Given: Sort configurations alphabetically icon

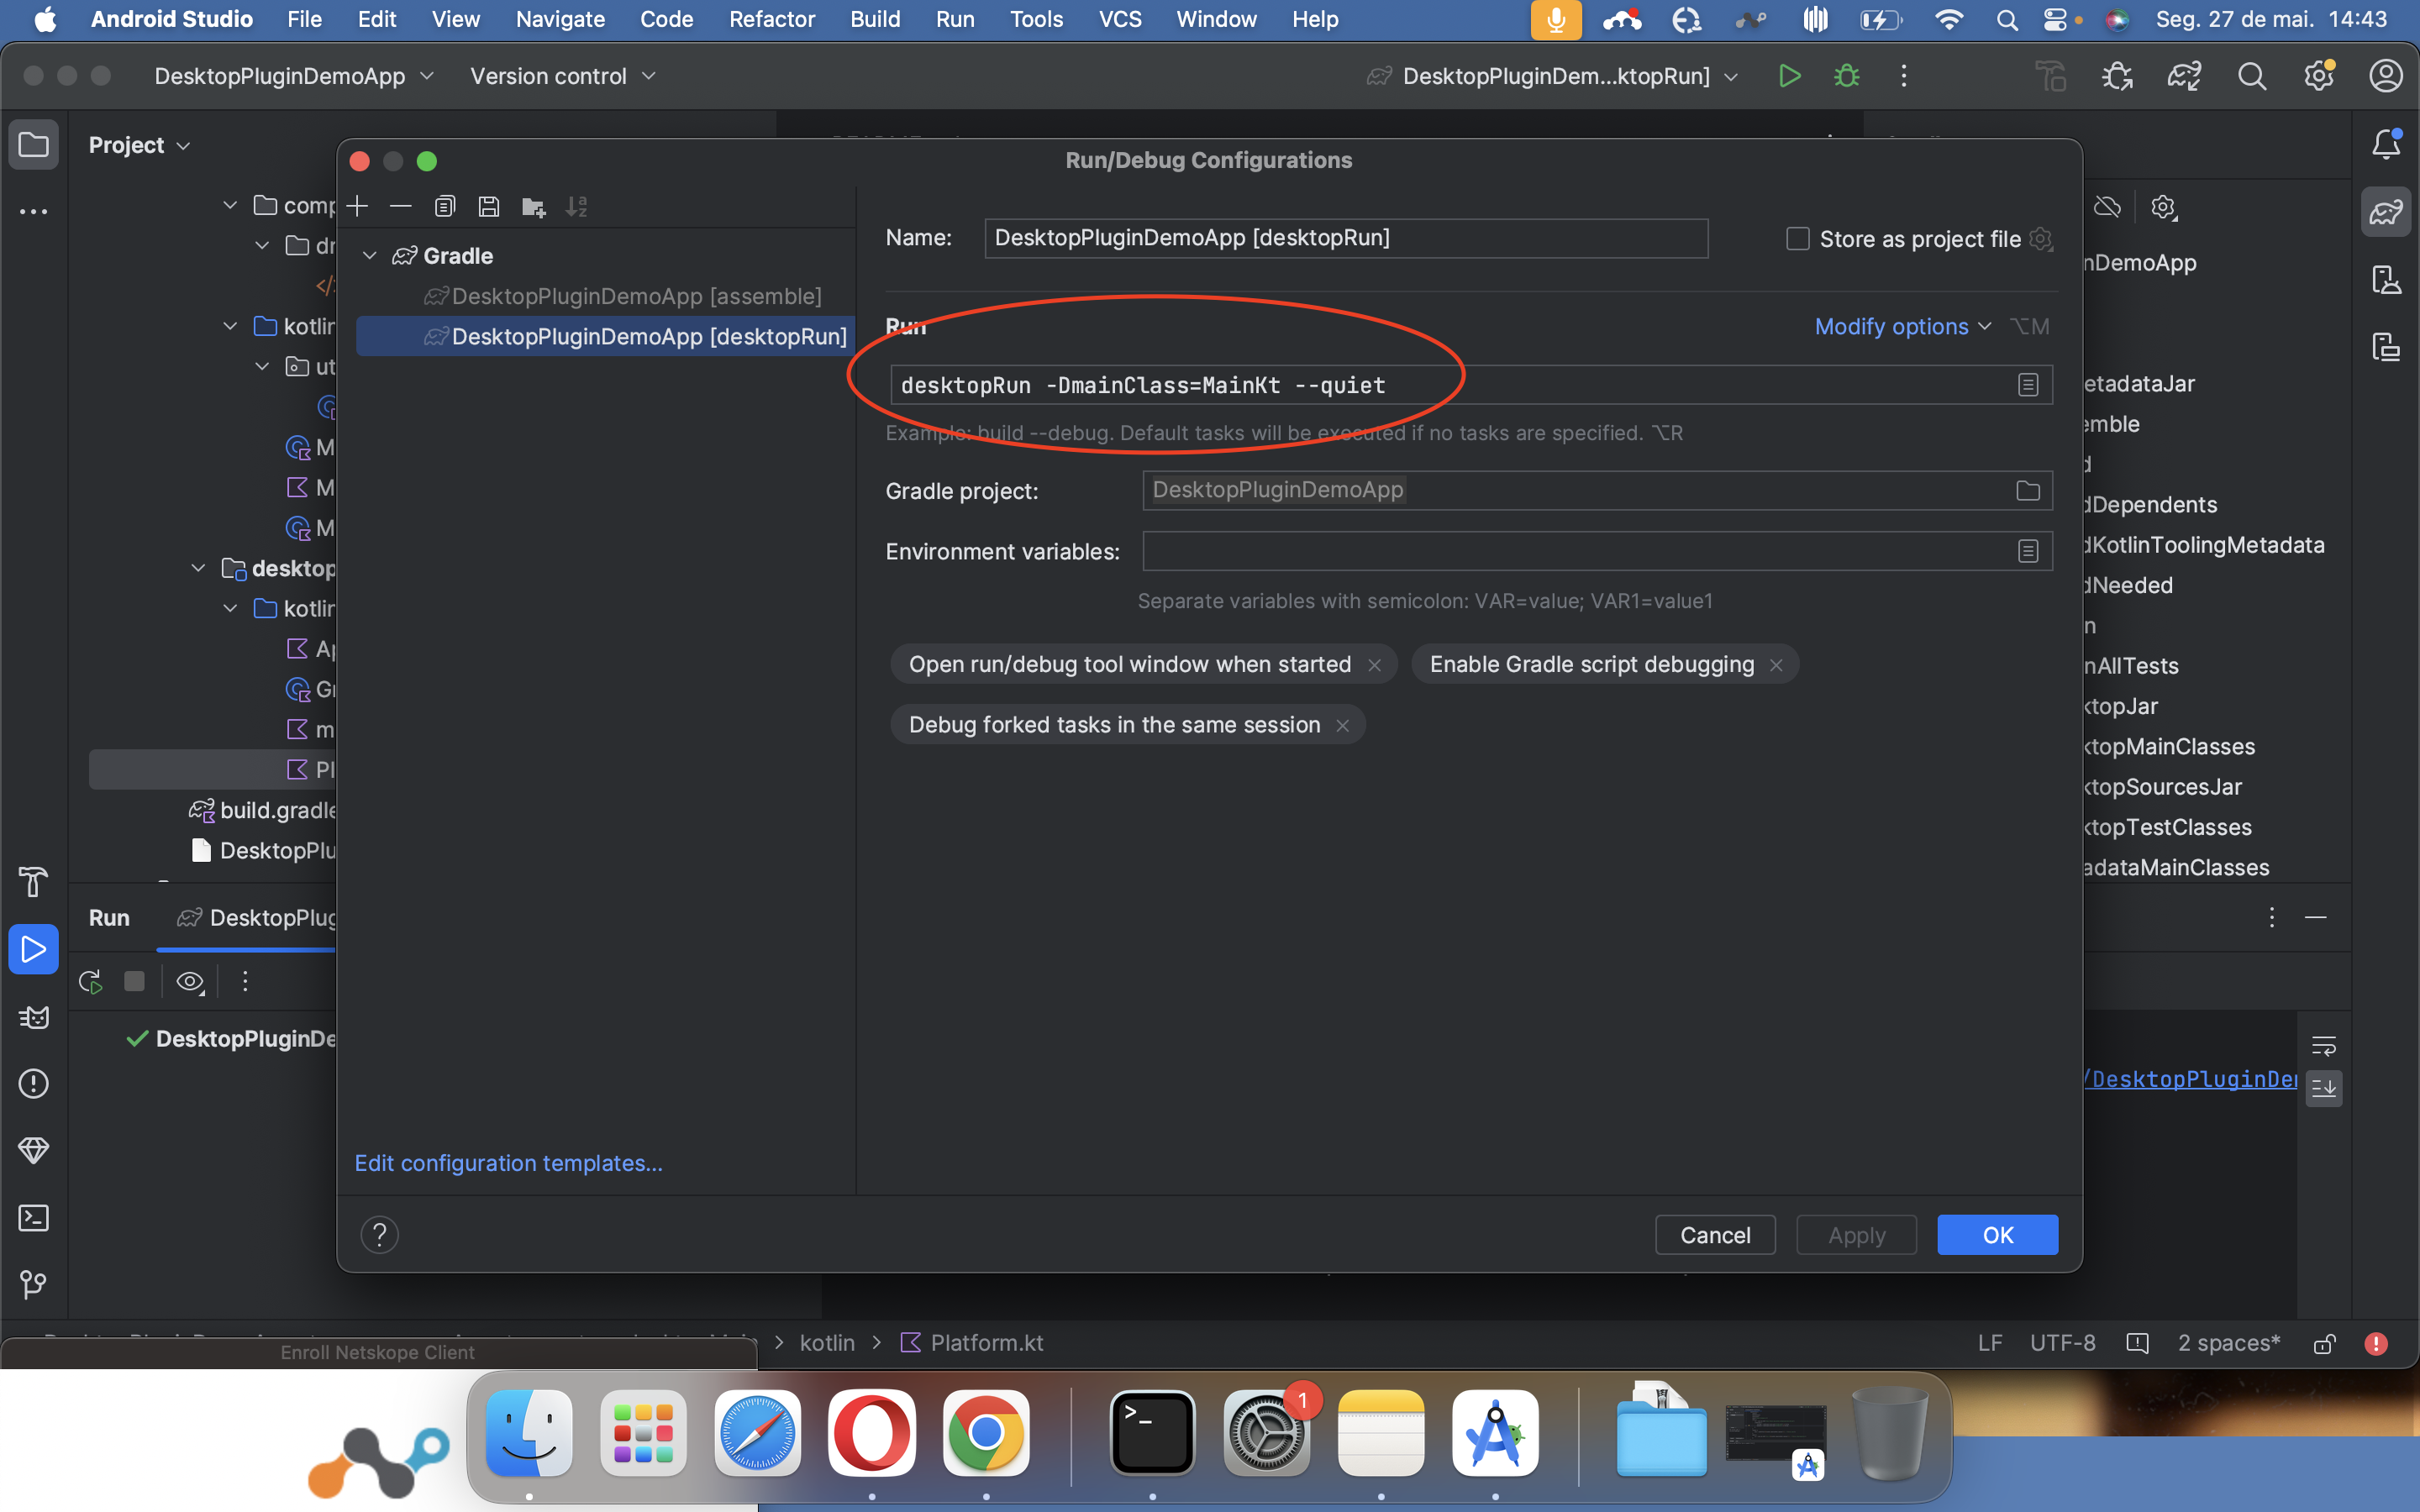Looking at the screenshot, I should pos(577,206).
